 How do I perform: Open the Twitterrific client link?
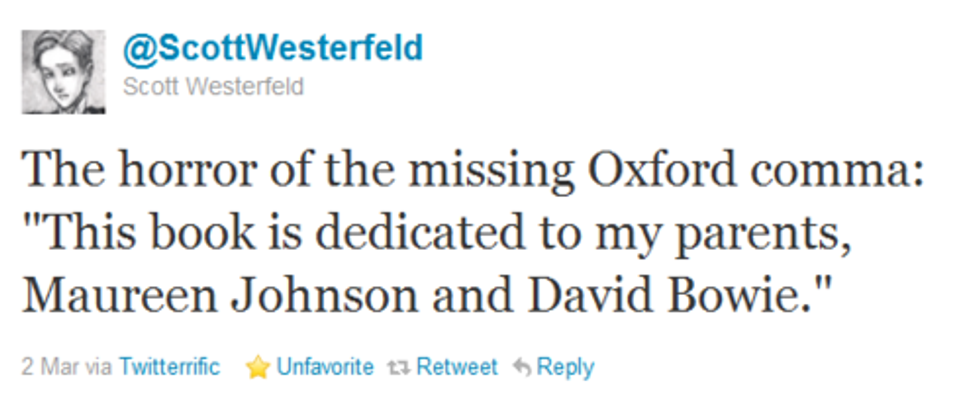(168, 367)
